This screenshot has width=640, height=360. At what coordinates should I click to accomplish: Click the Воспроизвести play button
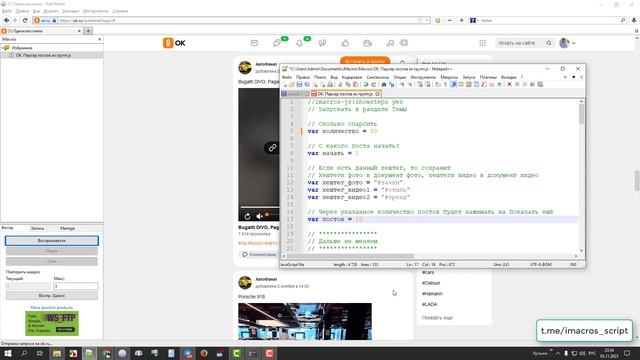[52, 241]
